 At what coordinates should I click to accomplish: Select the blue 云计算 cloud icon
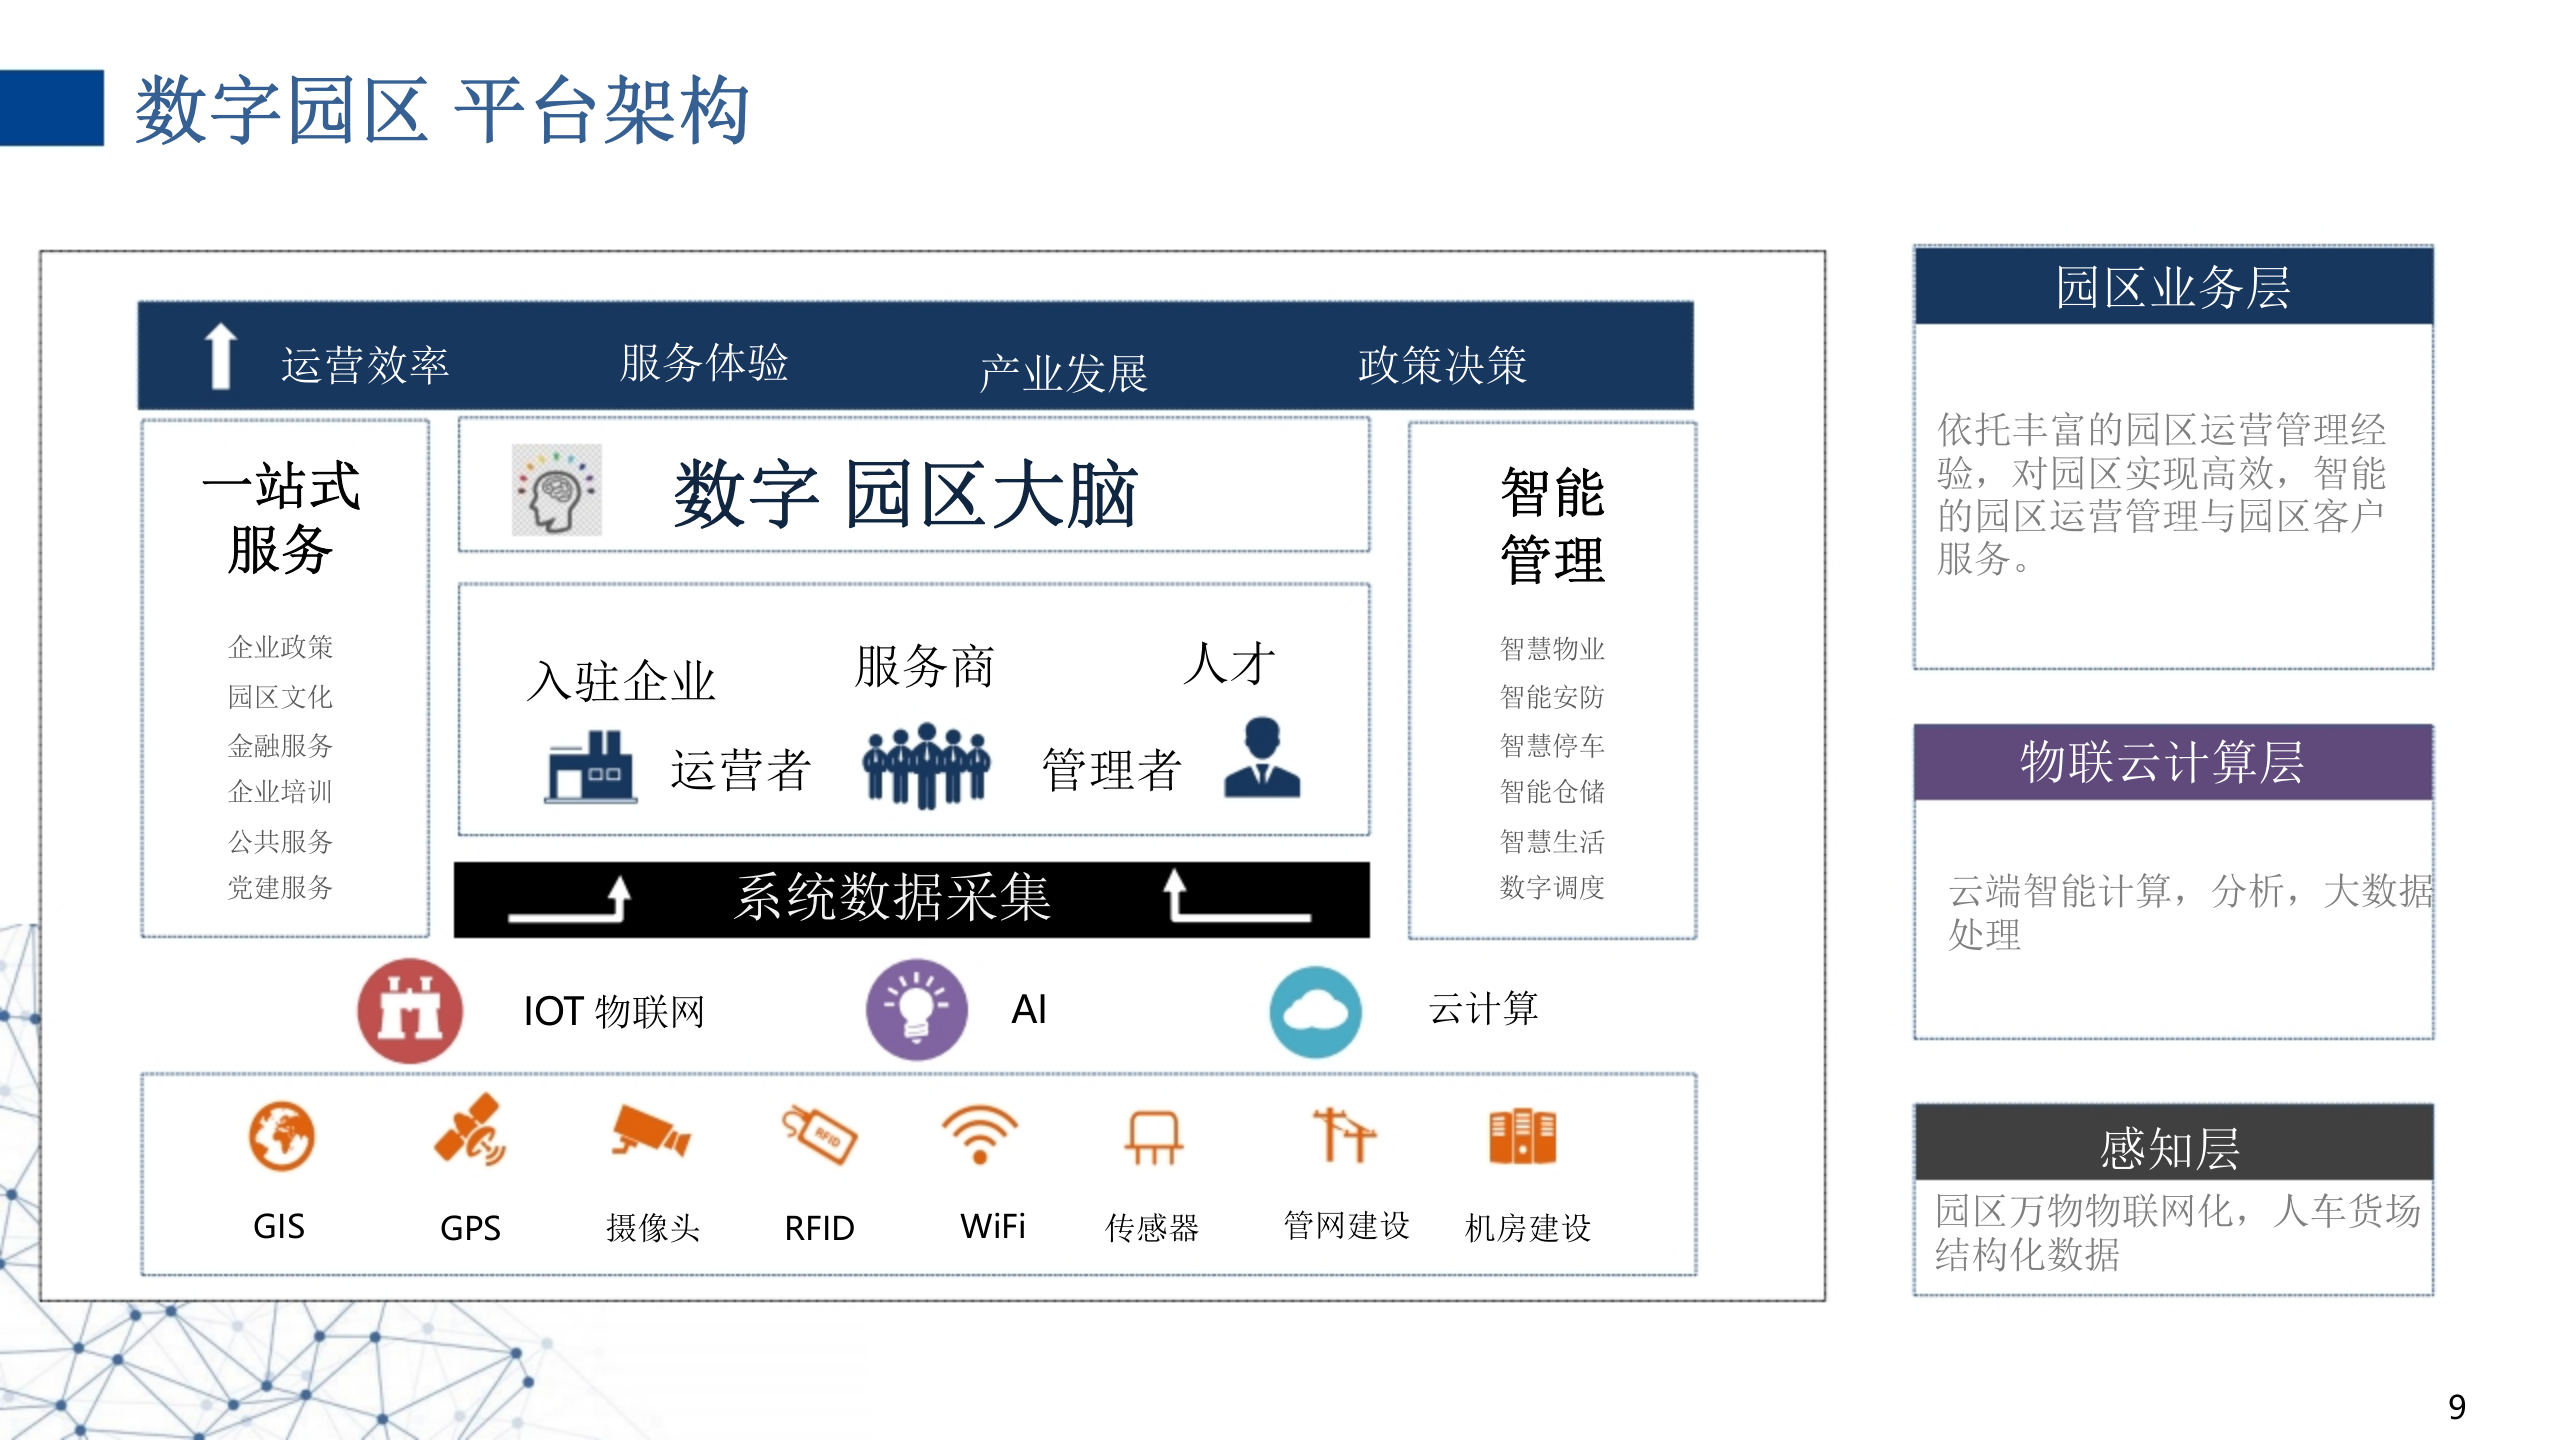click(1316, 1011)
